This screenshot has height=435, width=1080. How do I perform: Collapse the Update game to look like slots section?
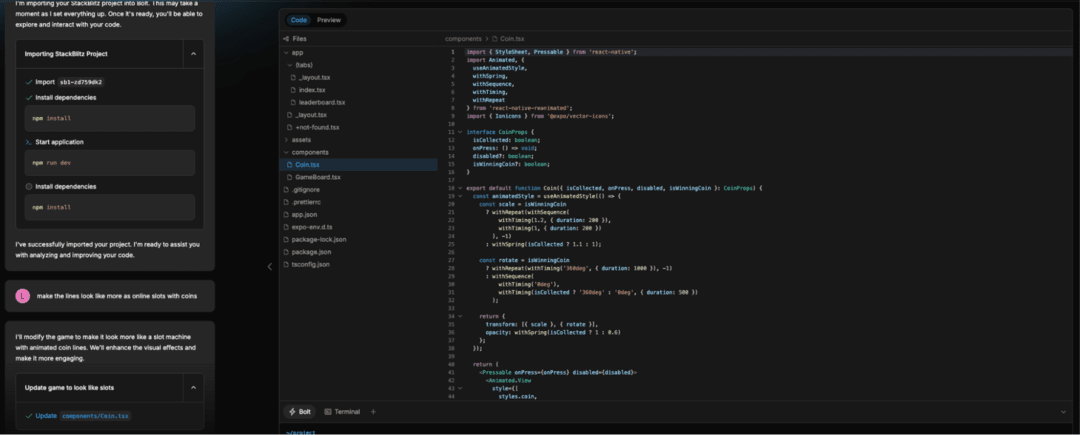click(x=192, y=387)
